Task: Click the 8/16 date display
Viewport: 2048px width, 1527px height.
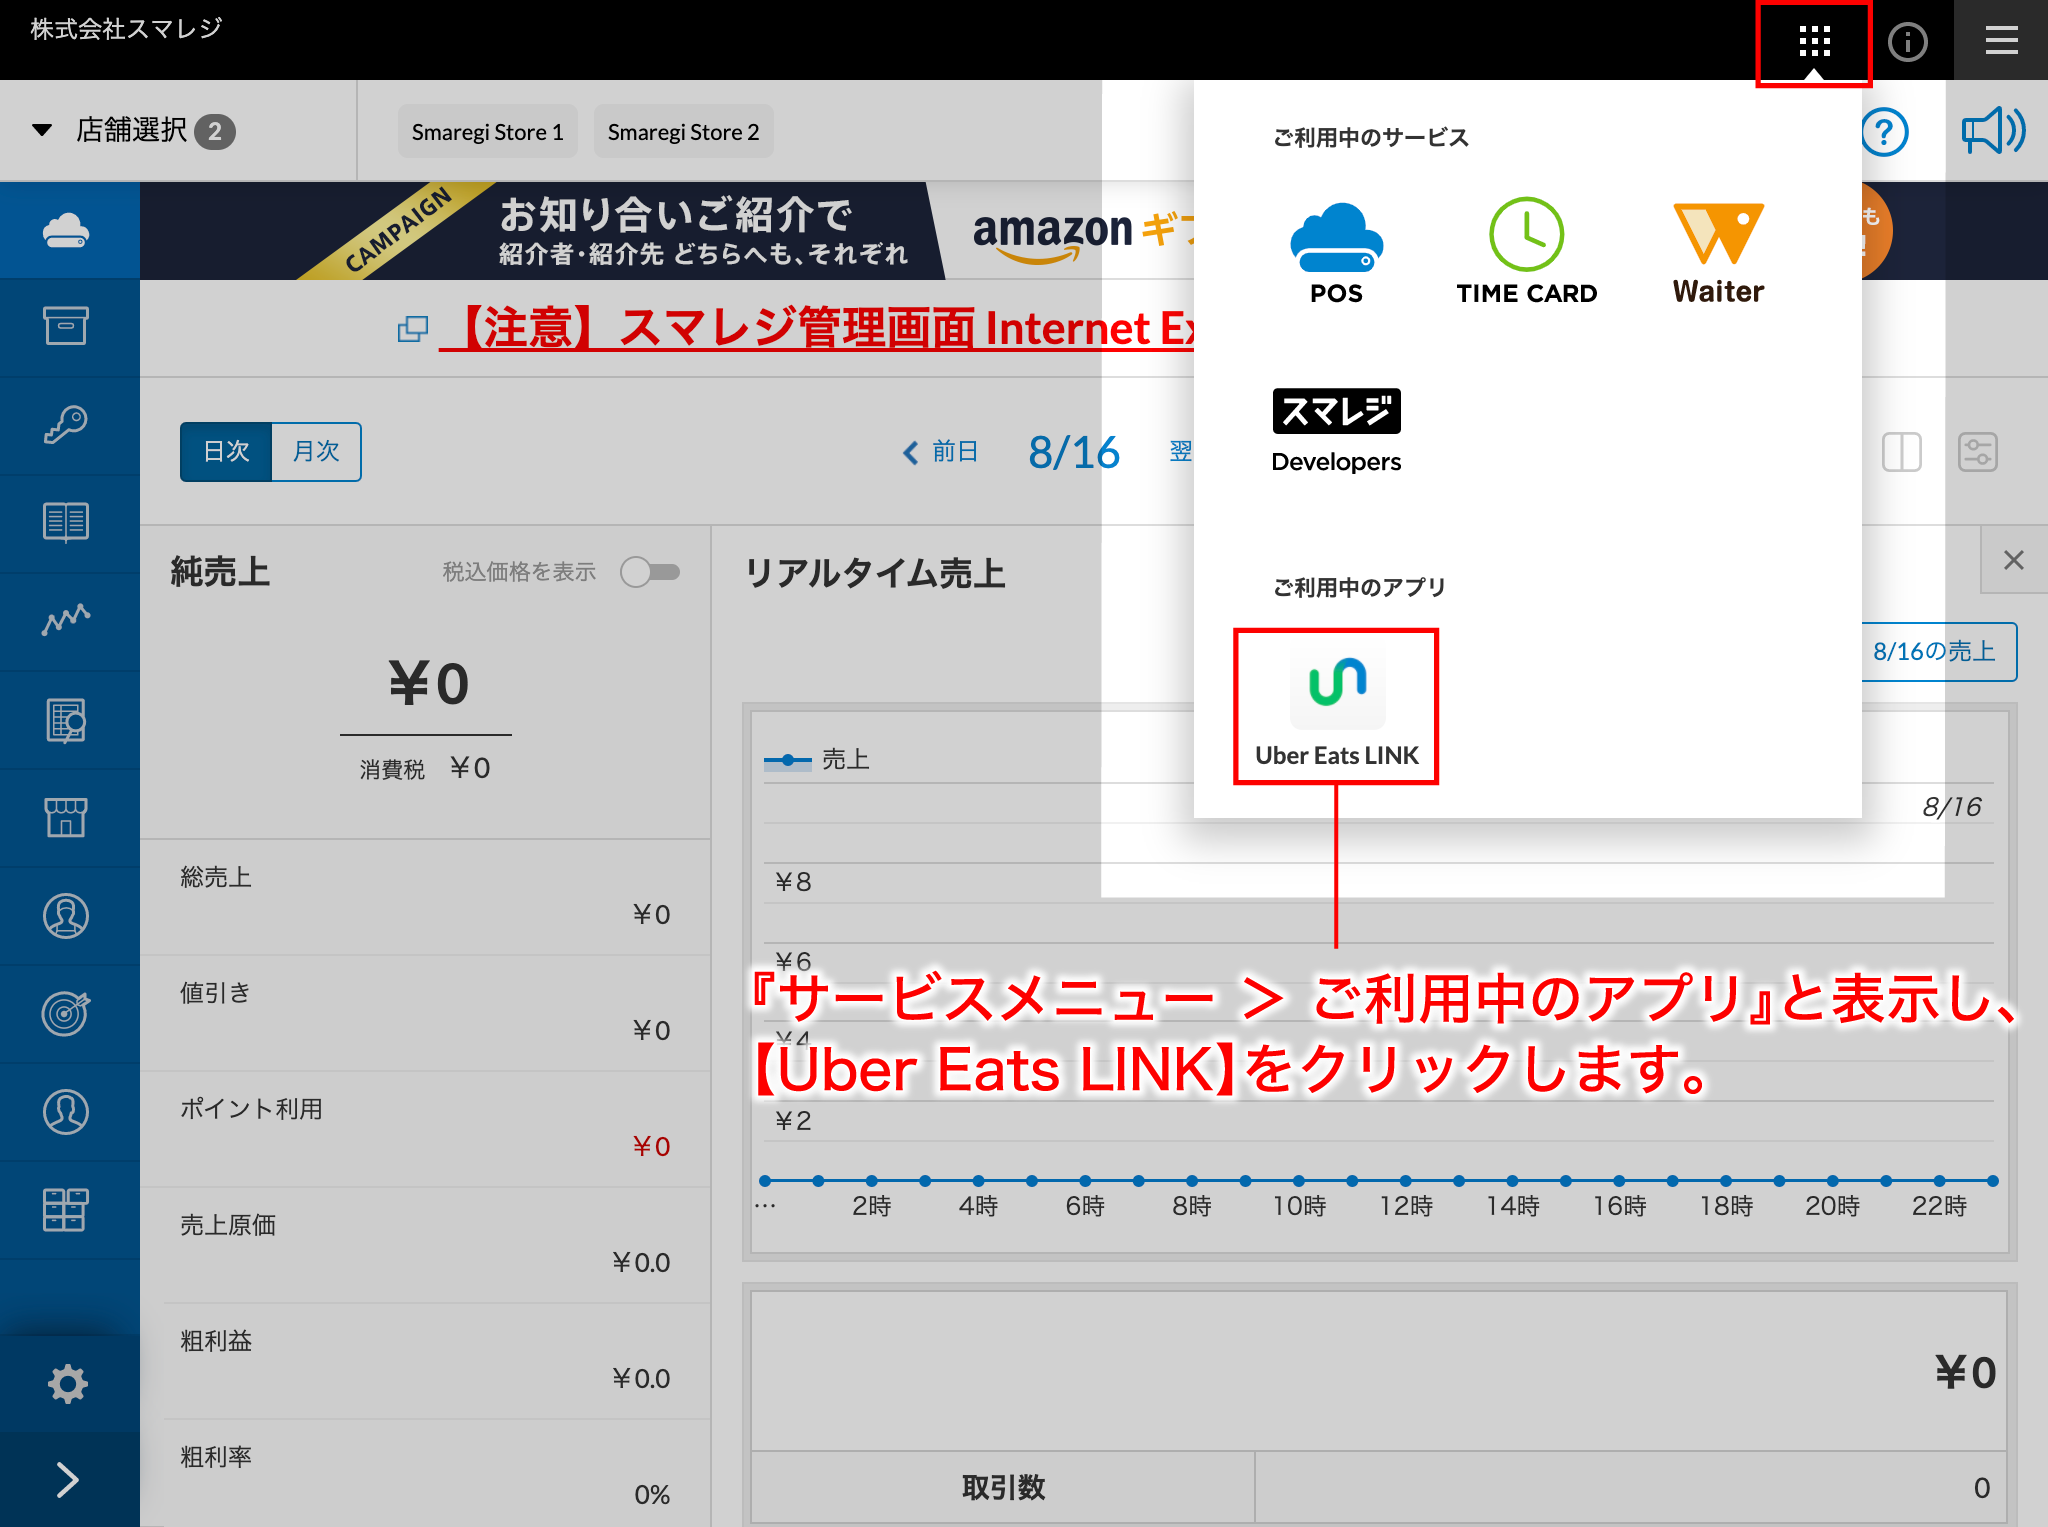Action: tap(1074, 452)
